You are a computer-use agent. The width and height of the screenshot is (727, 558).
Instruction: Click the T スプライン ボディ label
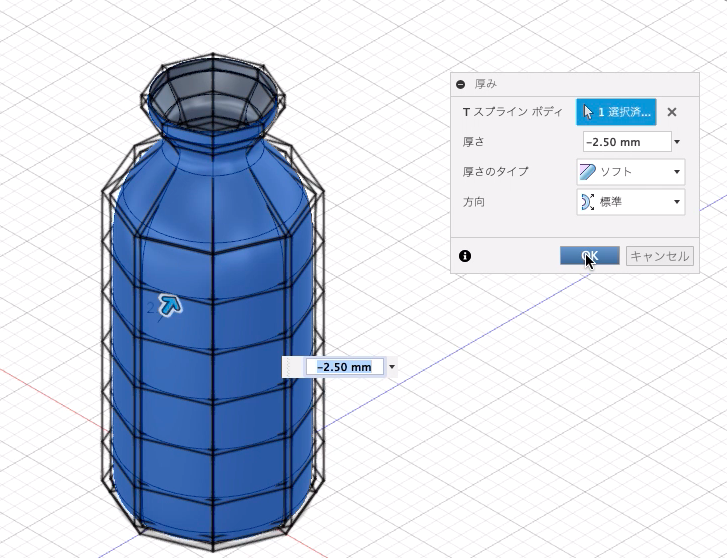tap(512, 112)
